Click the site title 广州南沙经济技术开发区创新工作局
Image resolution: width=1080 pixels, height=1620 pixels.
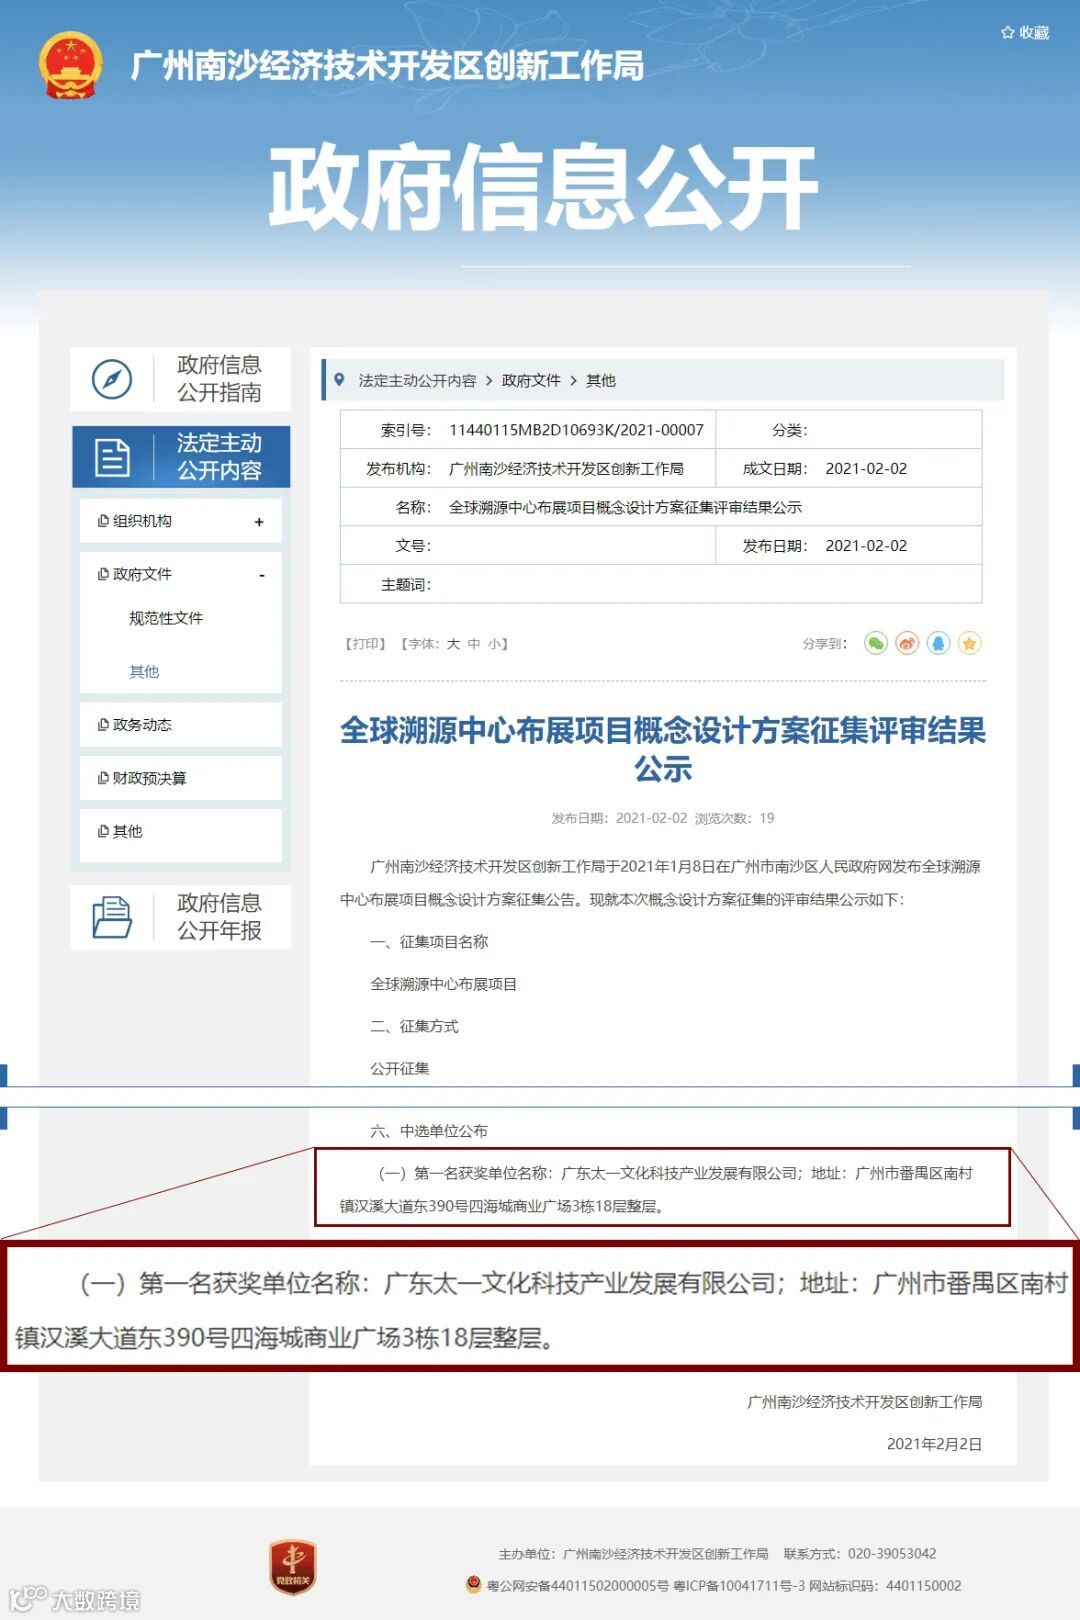(x=388, y=66)
